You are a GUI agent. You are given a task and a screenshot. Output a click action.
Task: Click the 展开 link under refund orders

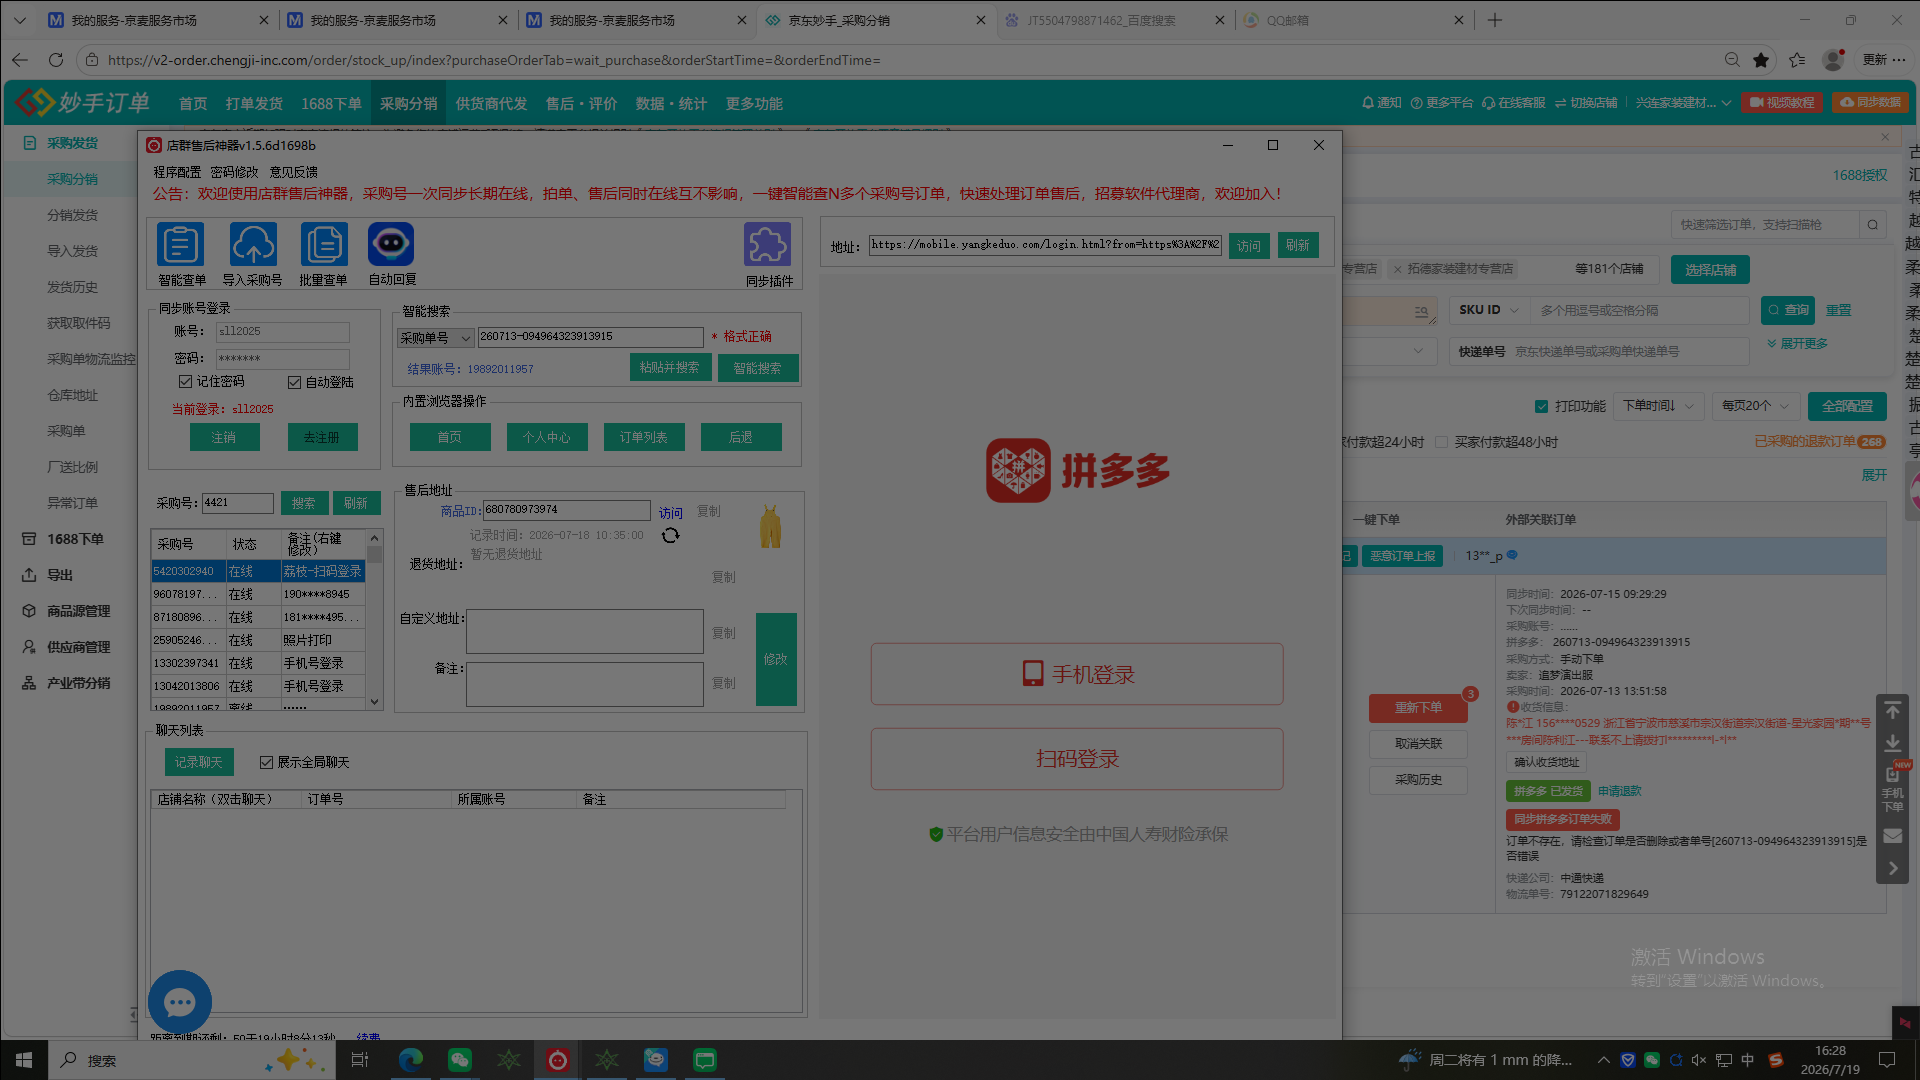point(1874,475)
